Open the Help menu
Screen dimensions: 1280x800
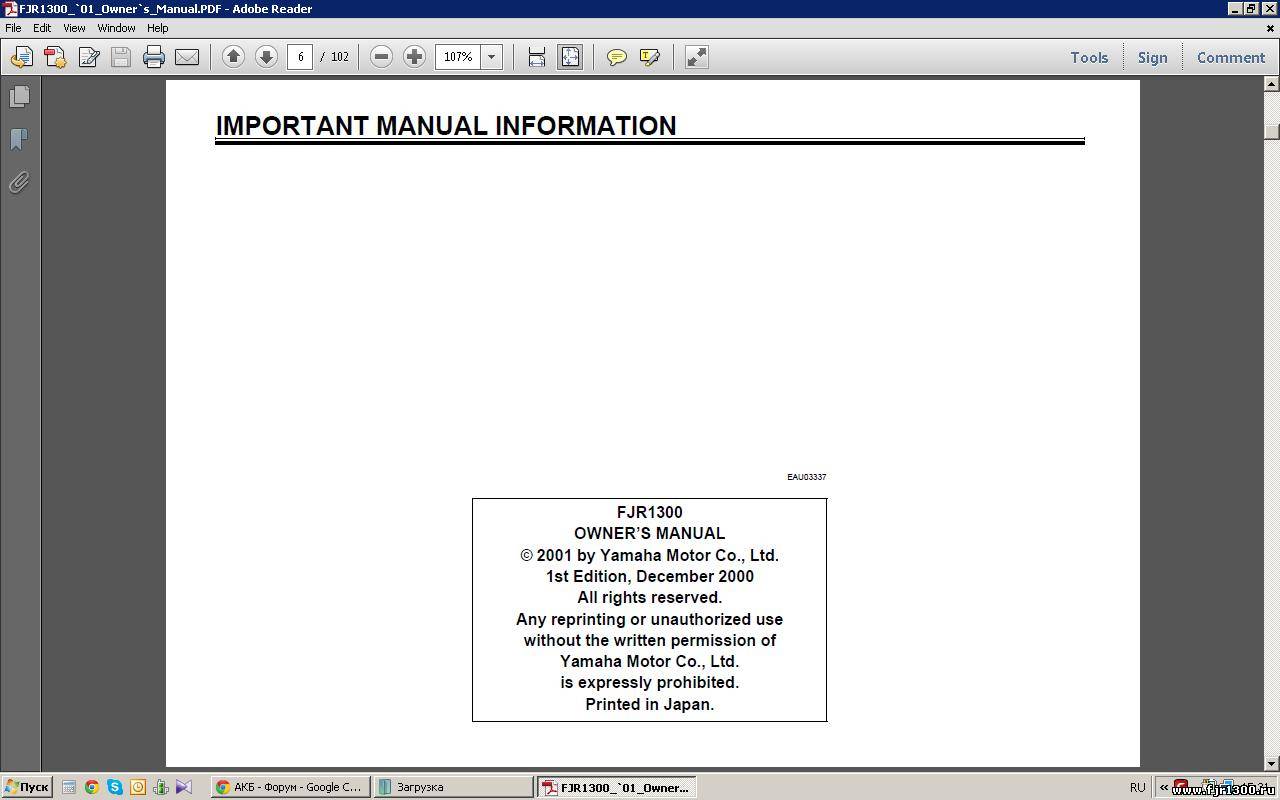(x=158, y=28)
